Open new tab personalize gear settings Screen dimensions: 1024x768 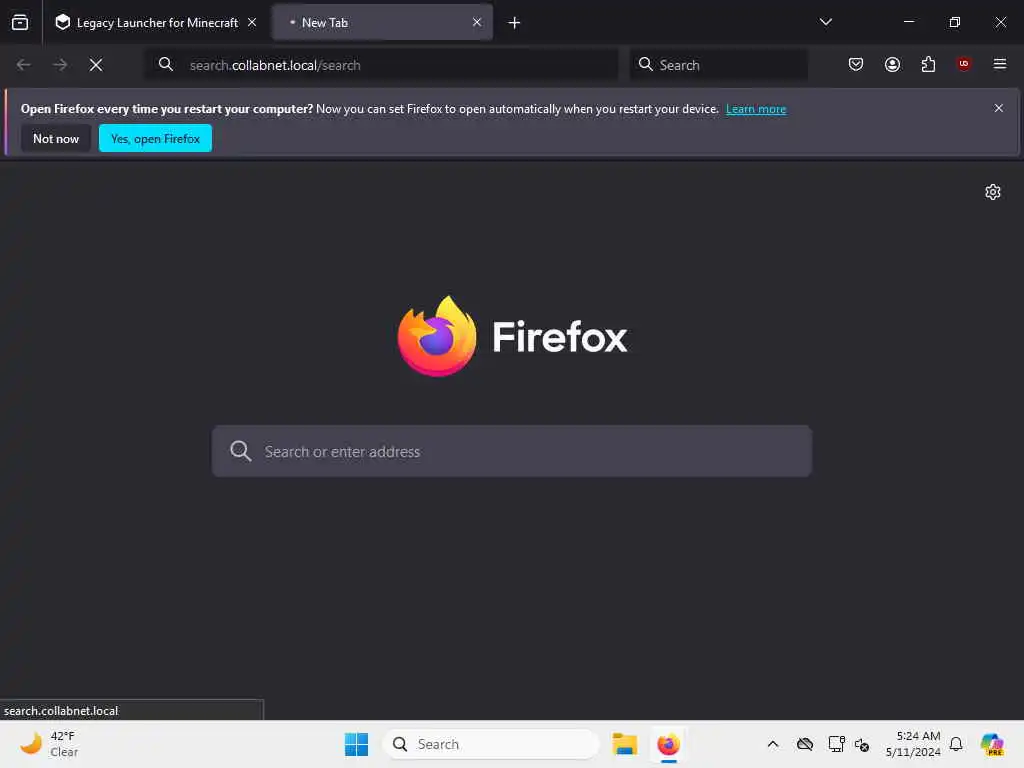tap(993, 192)
